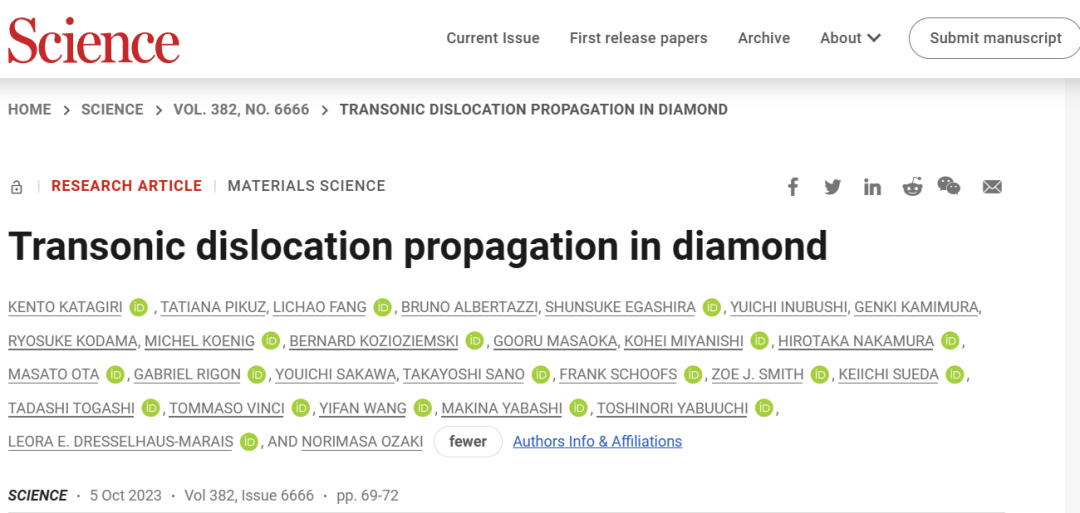Click the Science logo
This screenshot has height=513, width=1080.
pyautogui.click(x=94, y=39)
